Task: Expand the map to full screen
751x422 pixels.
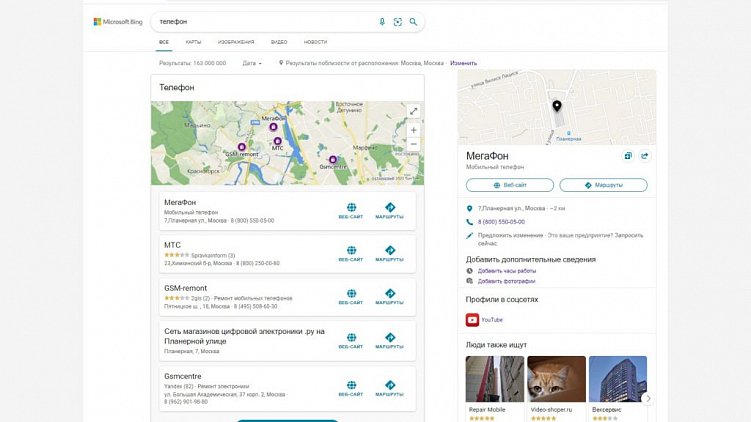Action: (x=413, y=112)
